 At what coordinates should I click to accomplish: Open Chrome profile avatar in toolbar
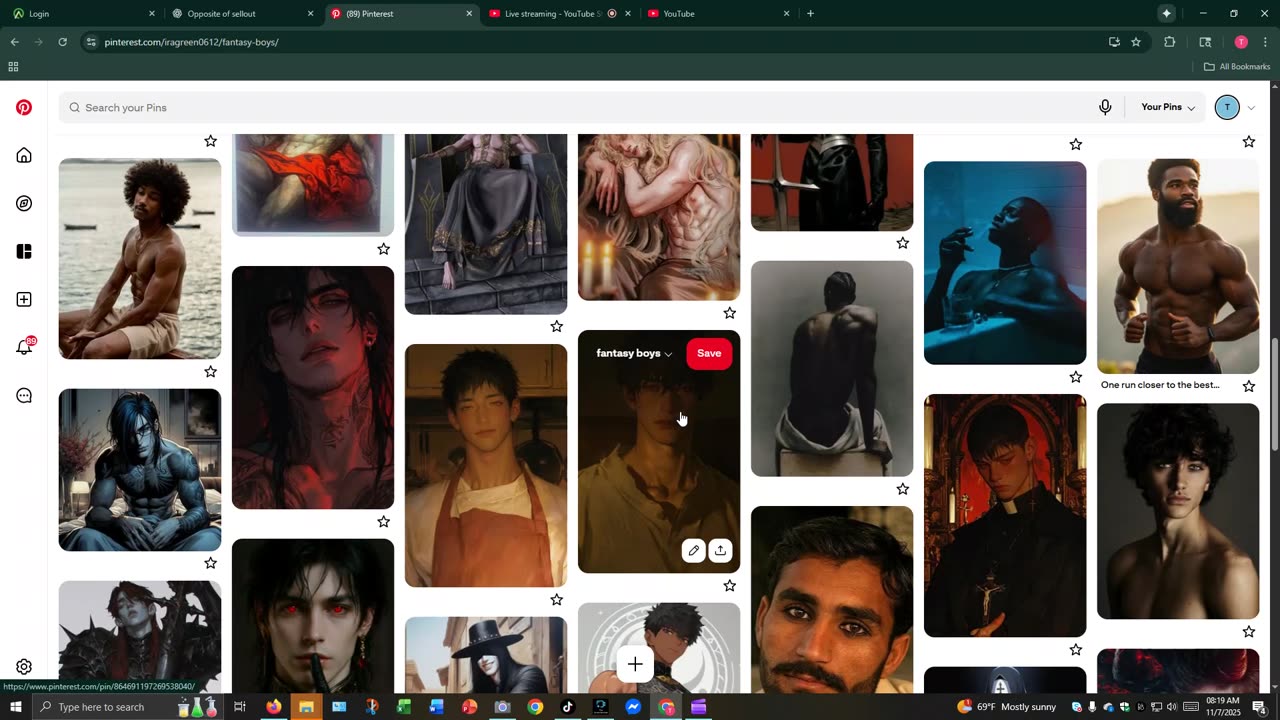[x=1241, y=42]
